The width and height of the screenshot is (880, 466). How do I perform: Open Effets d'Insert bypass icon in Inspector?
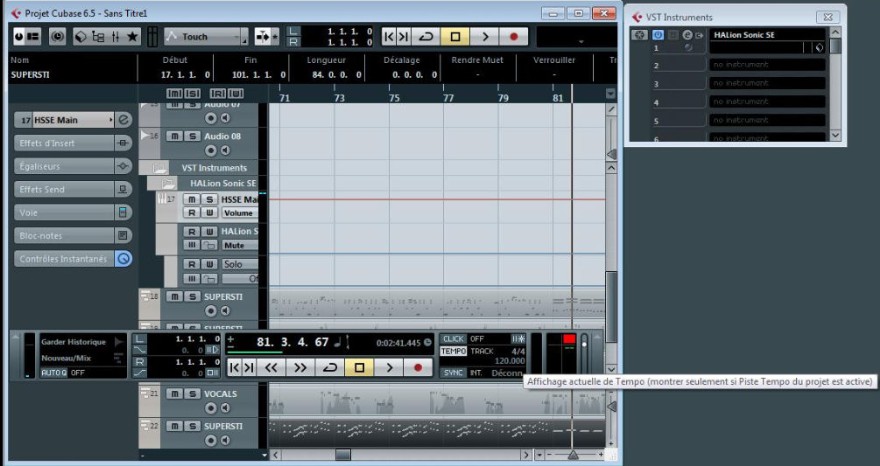pos(123,143)
